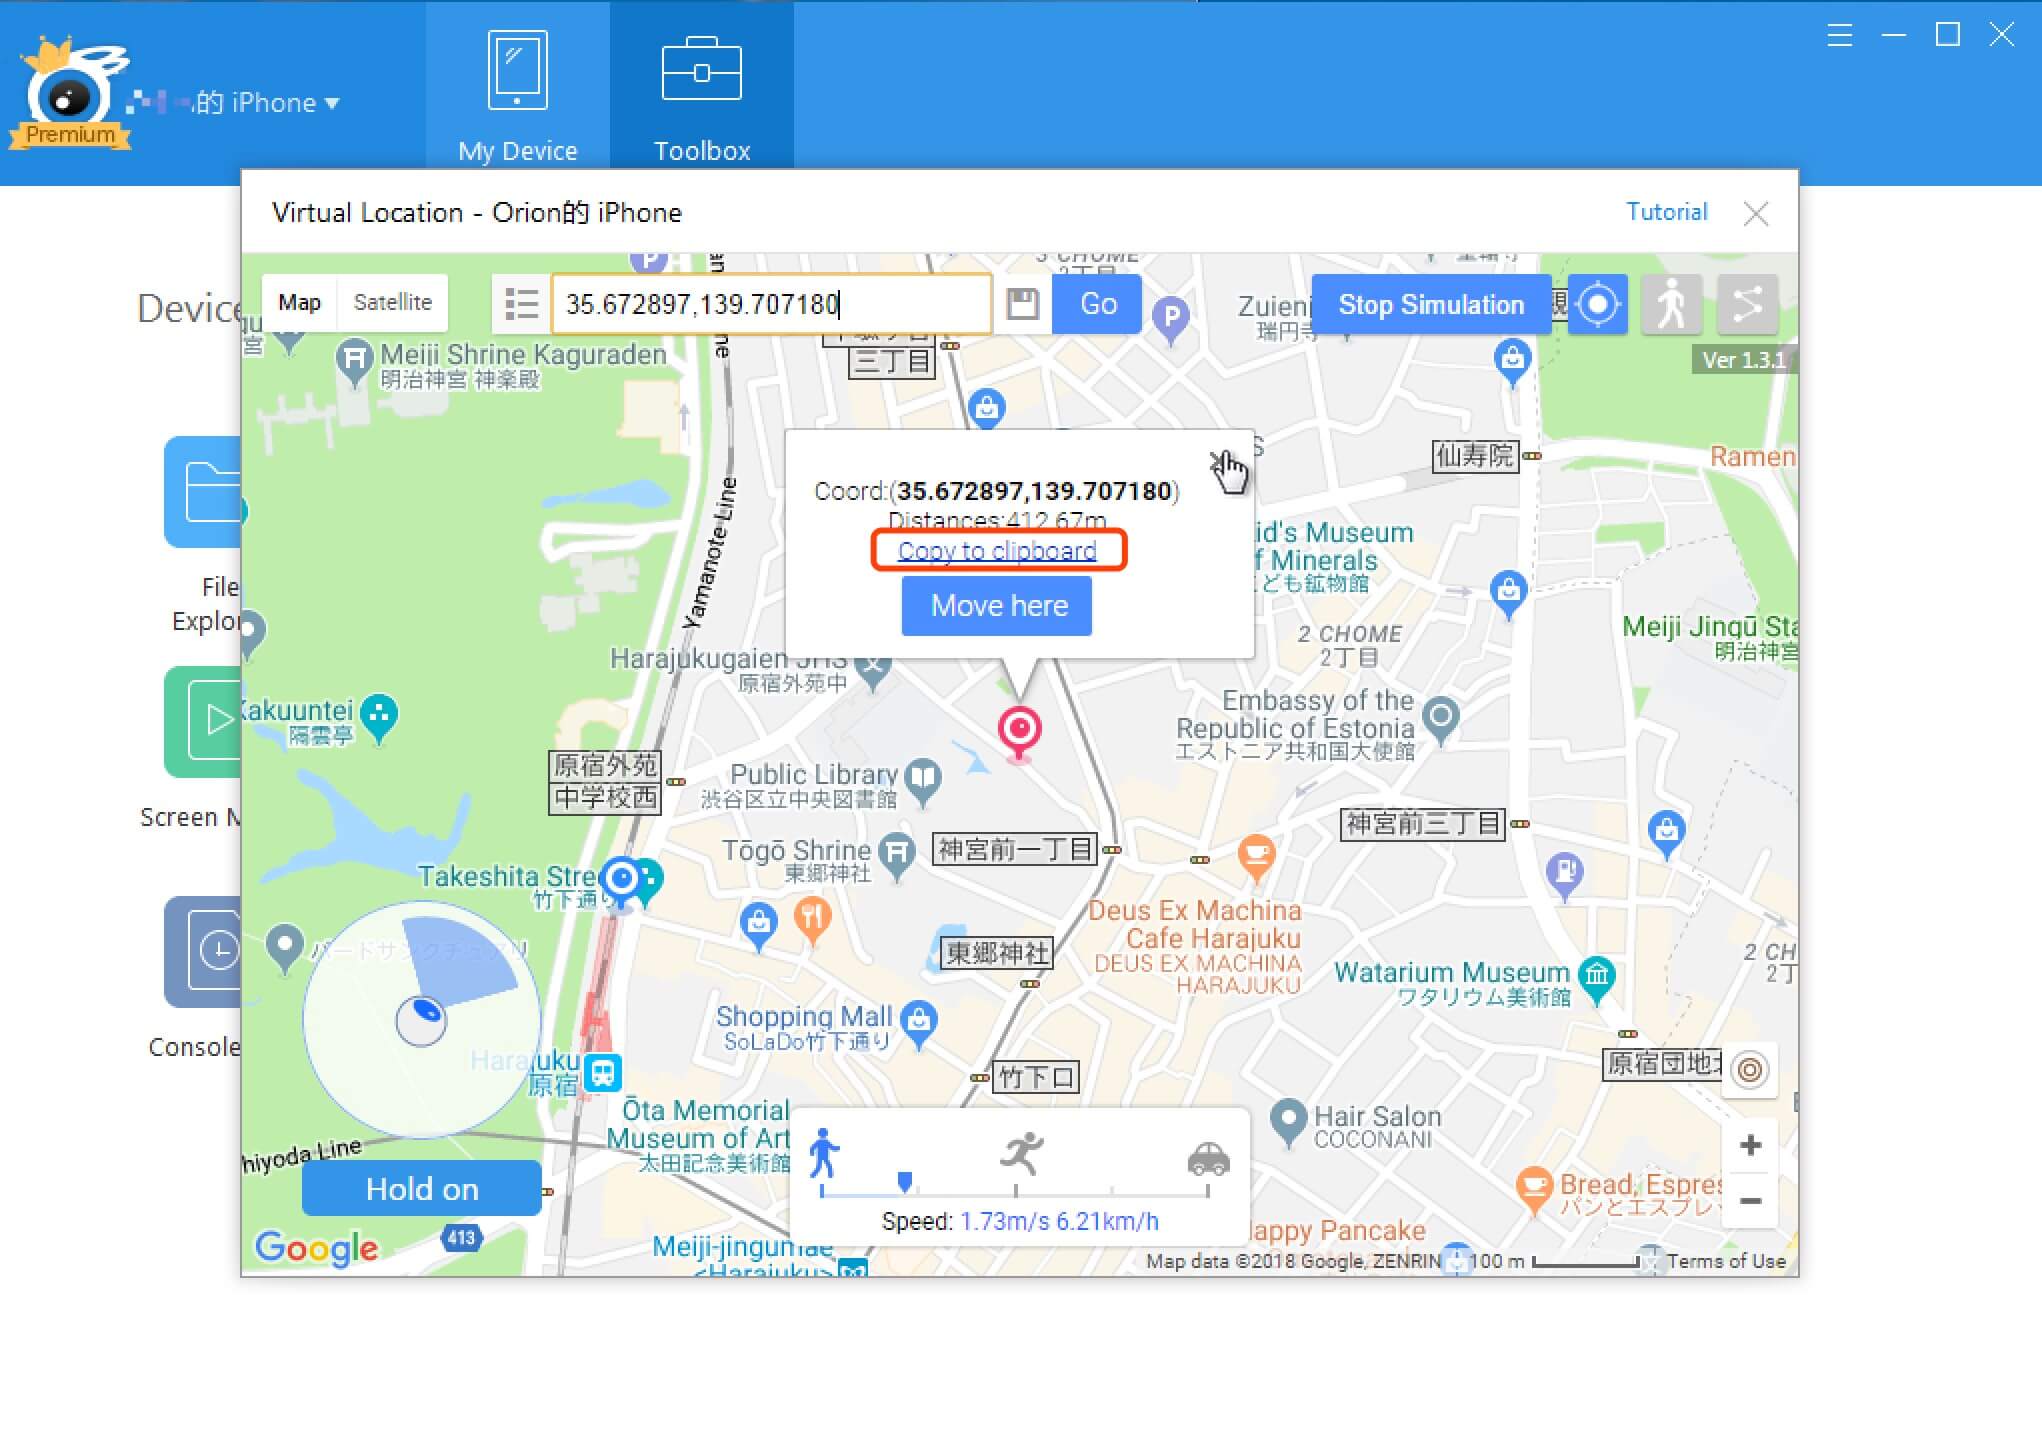Click the Move here button
This screenshot has width=2042, height=1442.
click(1000, 606)
